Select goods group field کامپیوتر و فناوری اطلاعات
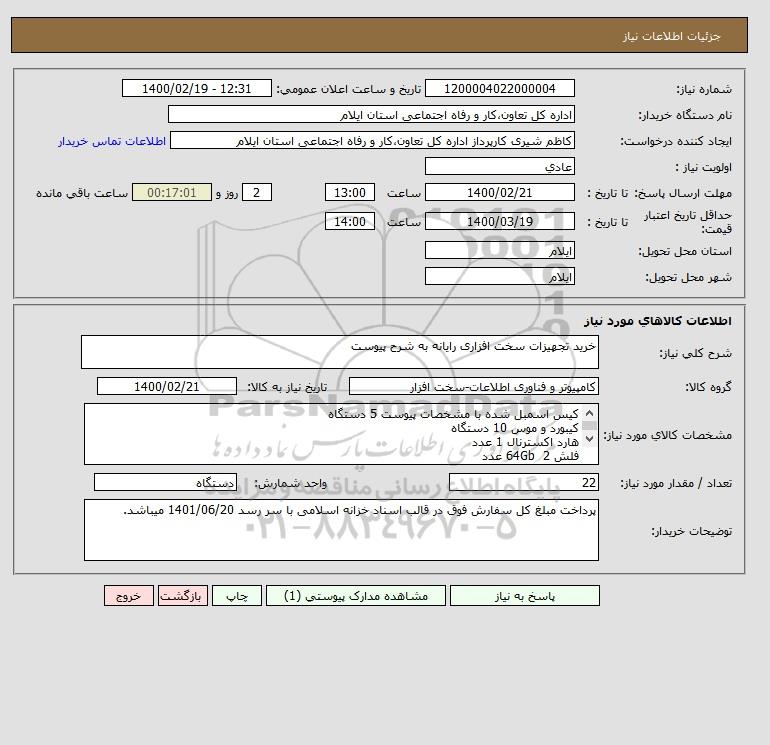The height and width of the screenshot is (745, 770). click(x=473, y=386)
